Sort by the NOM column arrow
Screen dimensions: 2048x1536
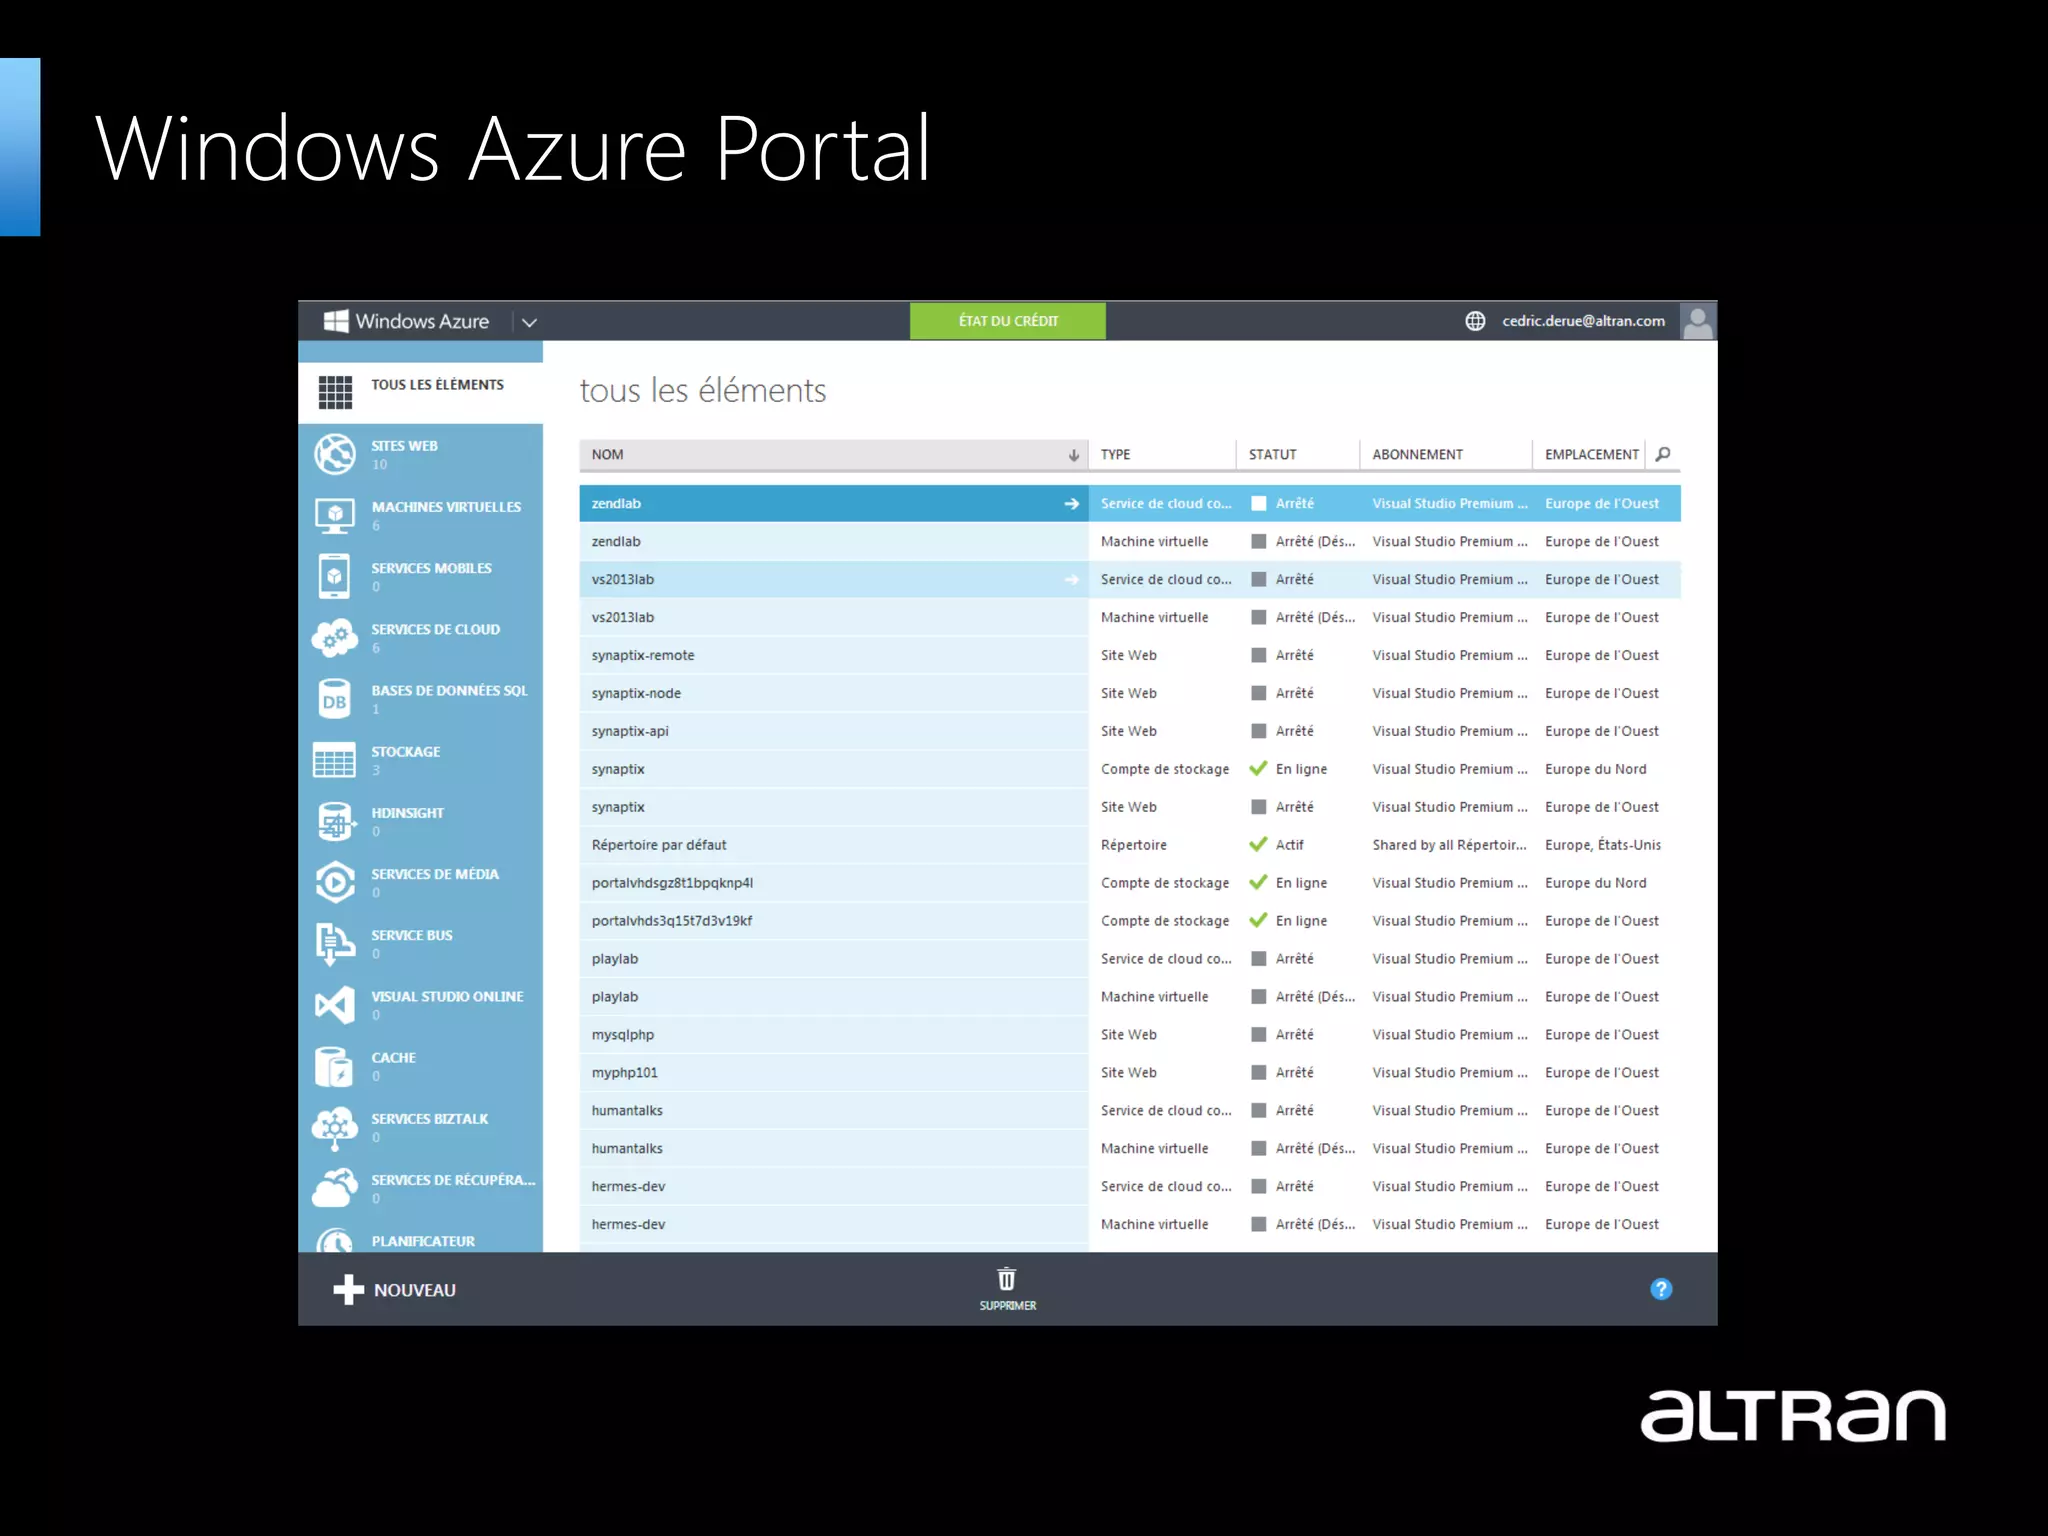(x=1073, y=455)
